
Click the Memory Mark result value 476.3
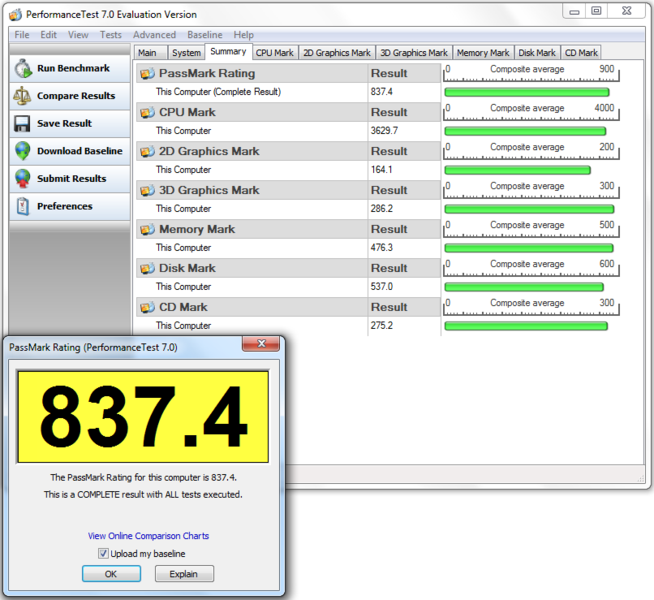point(382,248)
